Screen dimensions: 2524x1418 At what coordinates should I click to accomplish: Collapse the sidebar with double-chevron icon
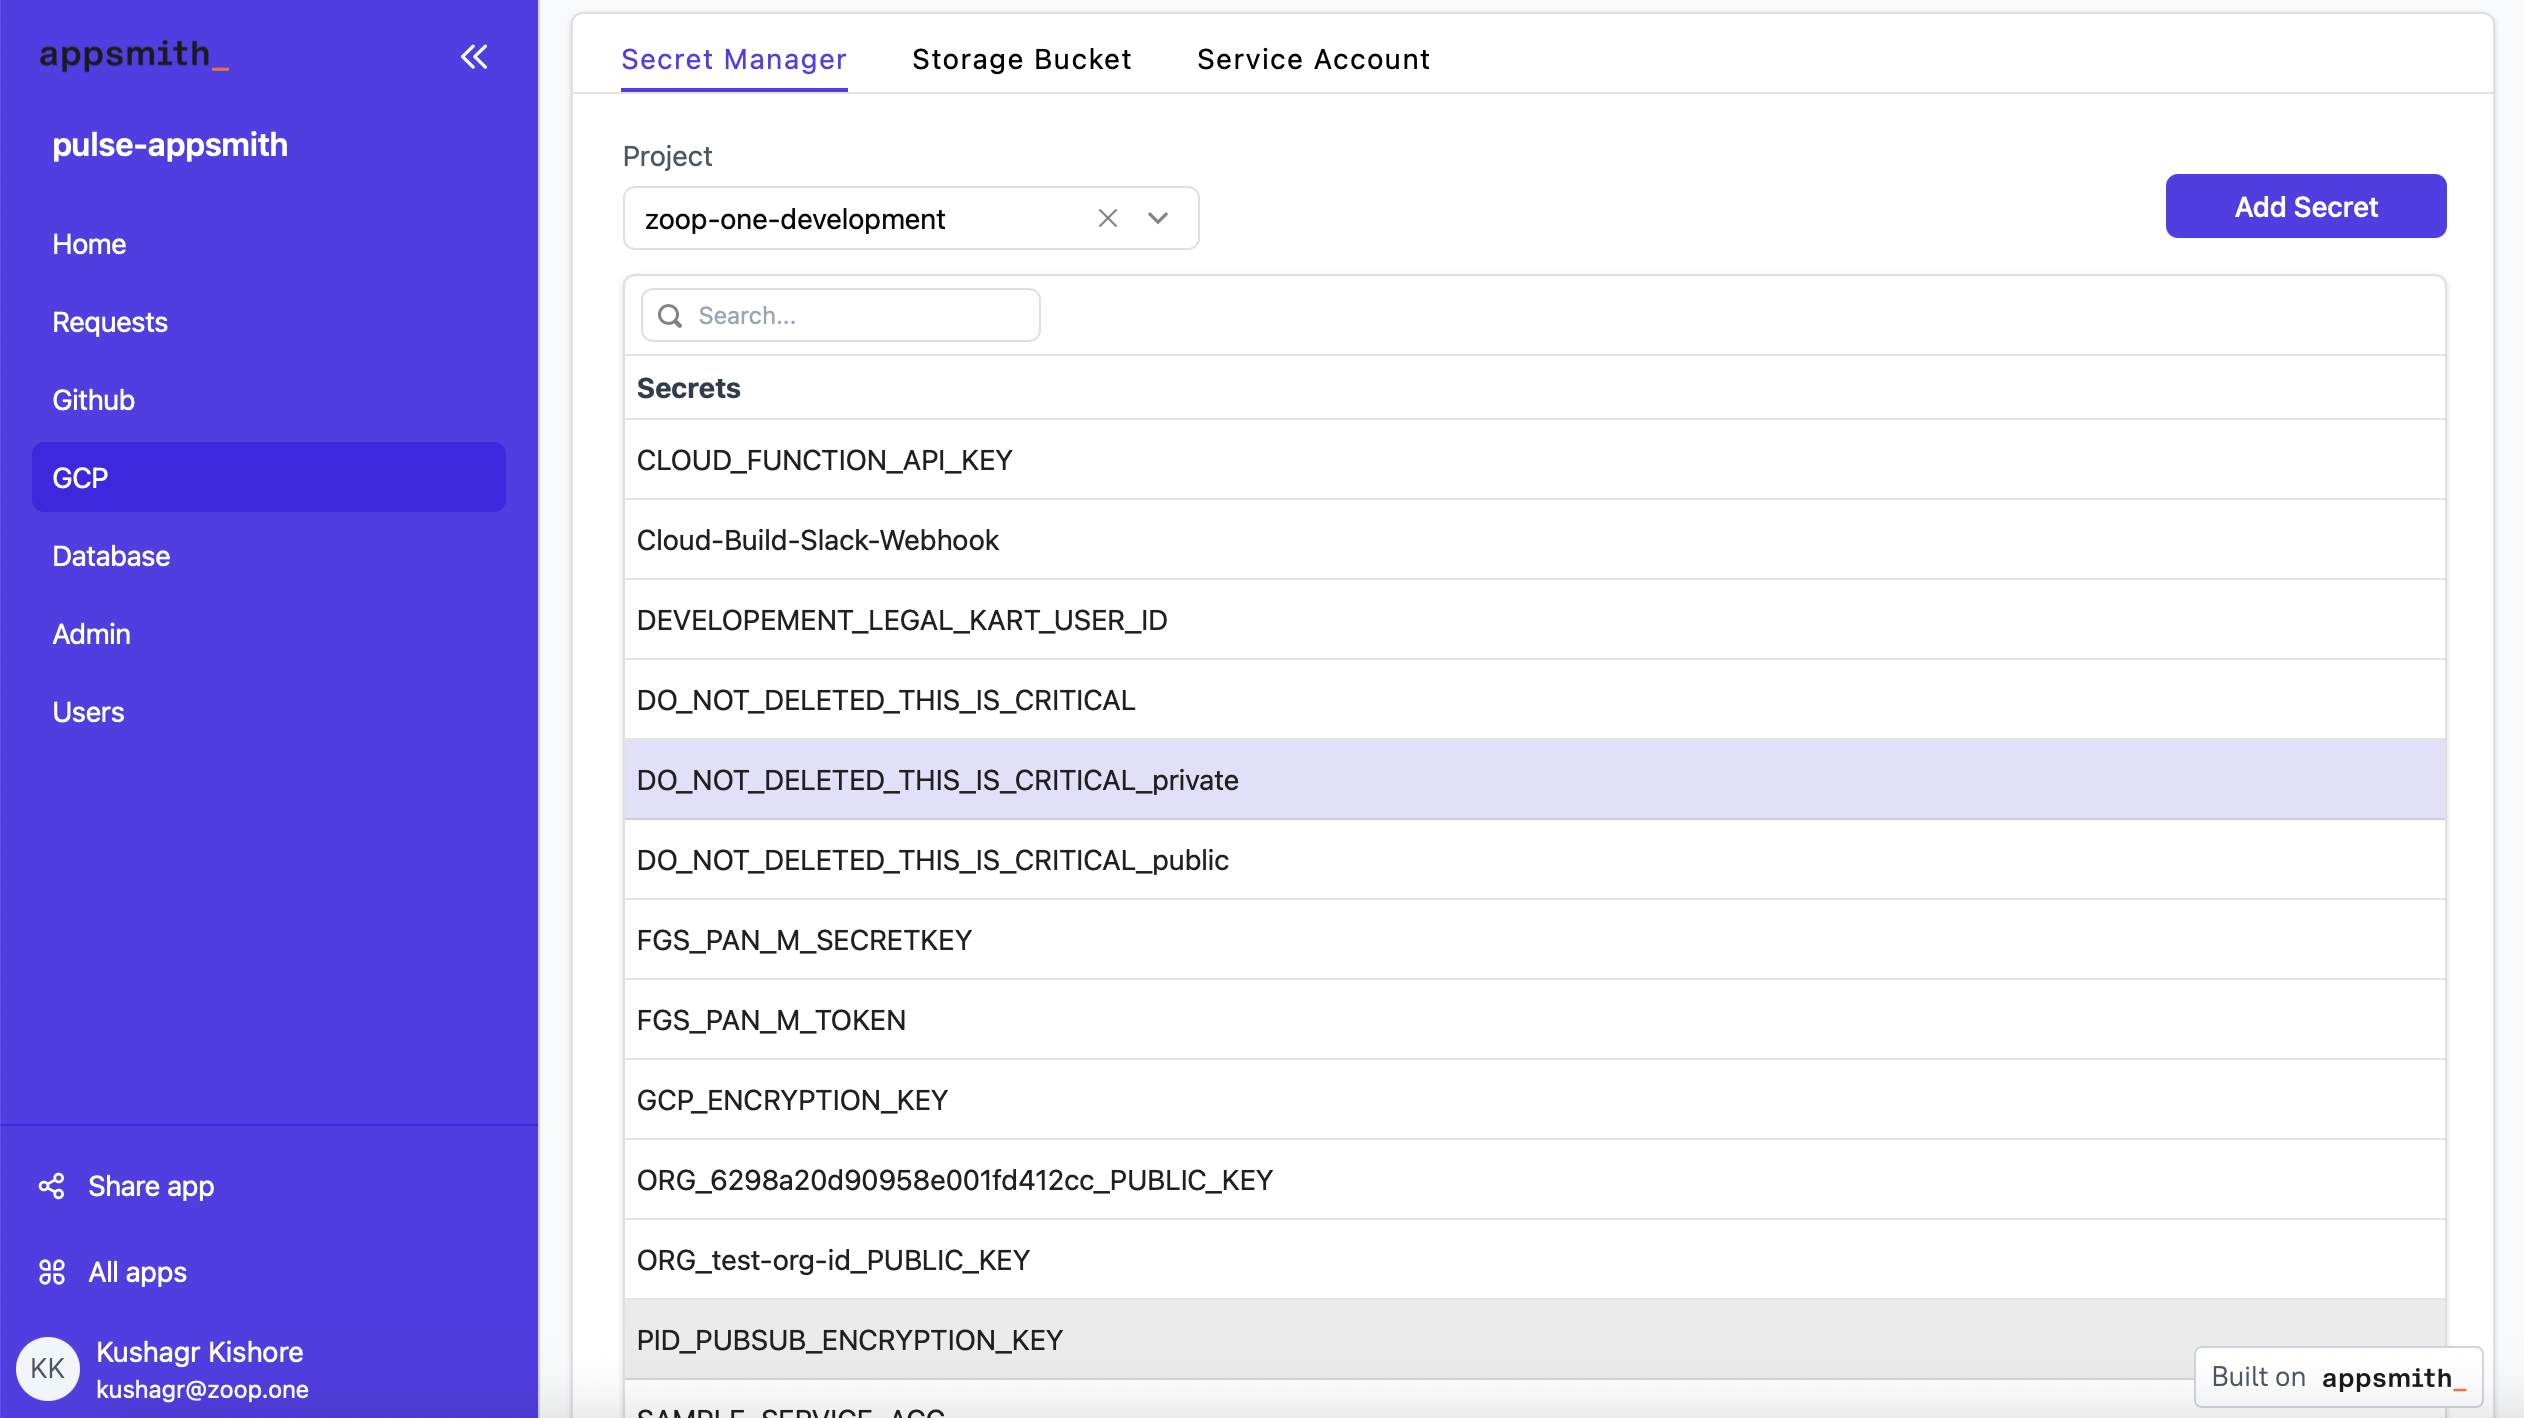coord(474,57)
